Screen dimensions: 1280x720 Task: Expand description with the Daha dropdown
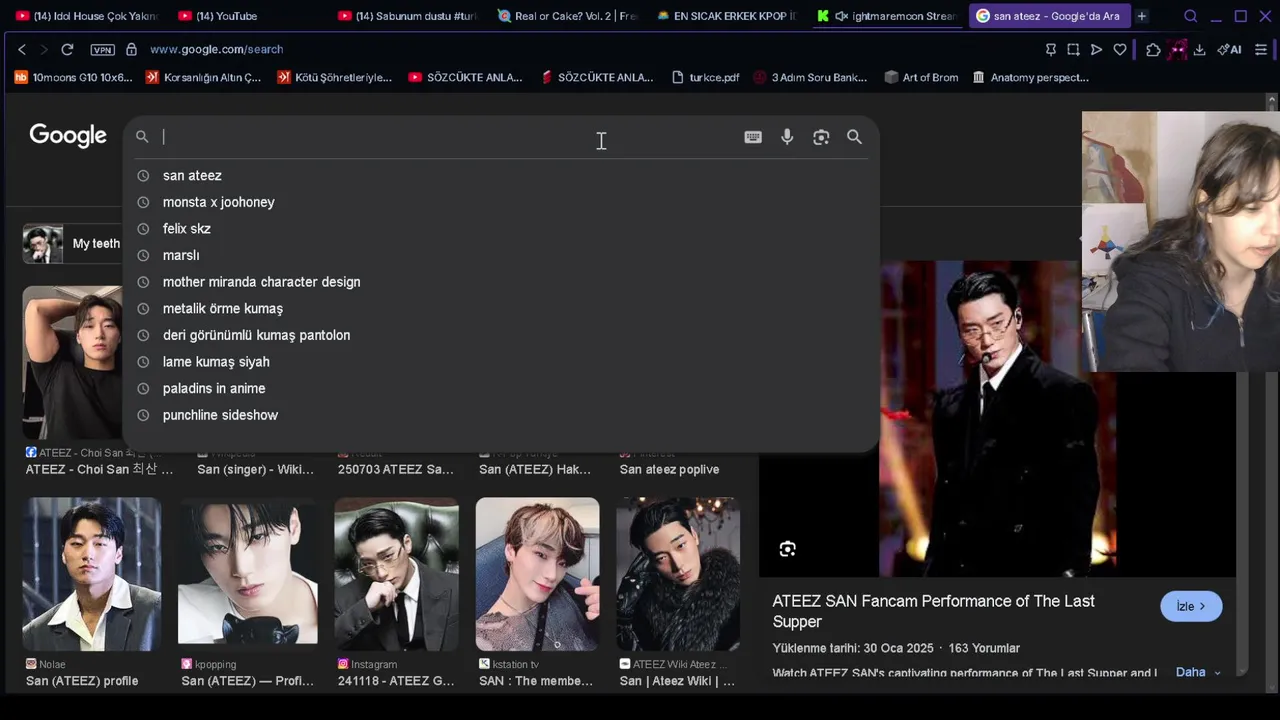(1198, 672)
